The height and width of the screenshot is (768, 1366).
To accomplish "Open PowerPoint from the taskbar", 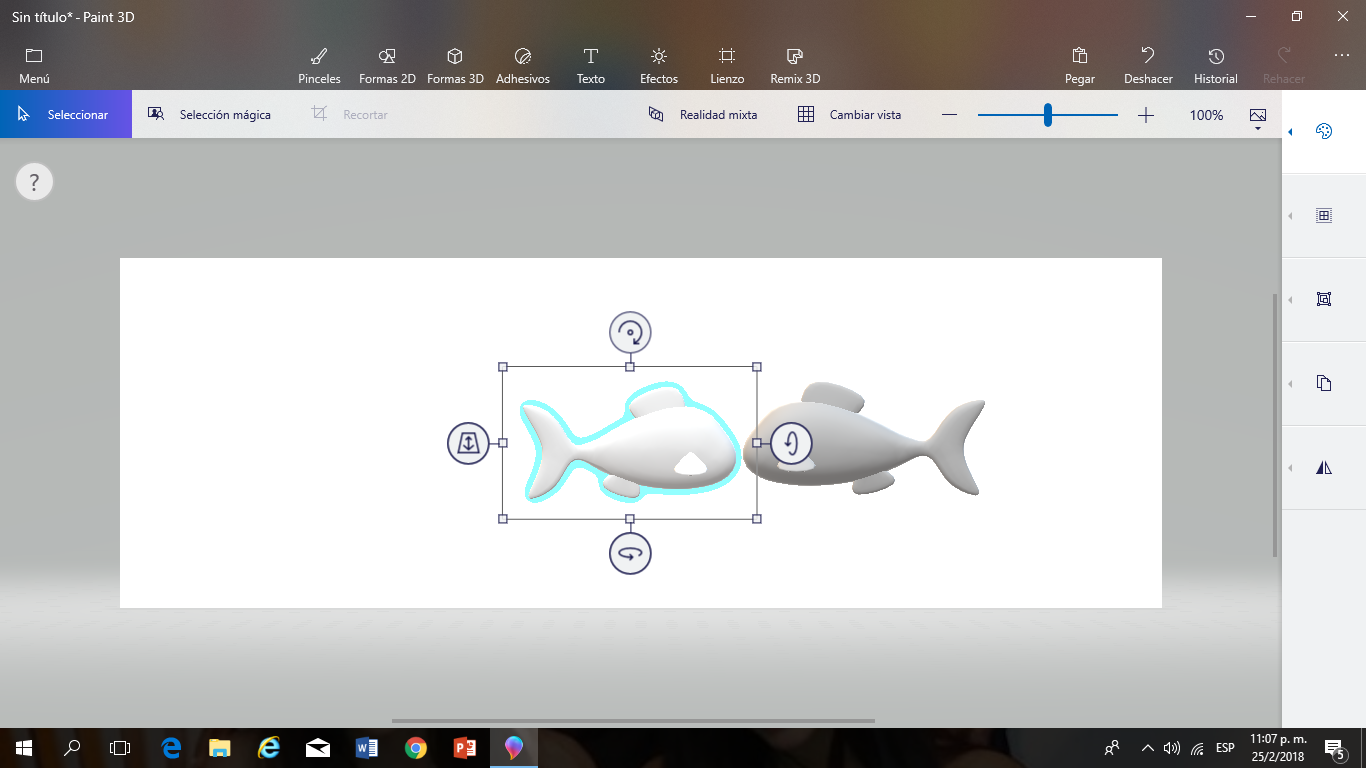I will [465, 748].
